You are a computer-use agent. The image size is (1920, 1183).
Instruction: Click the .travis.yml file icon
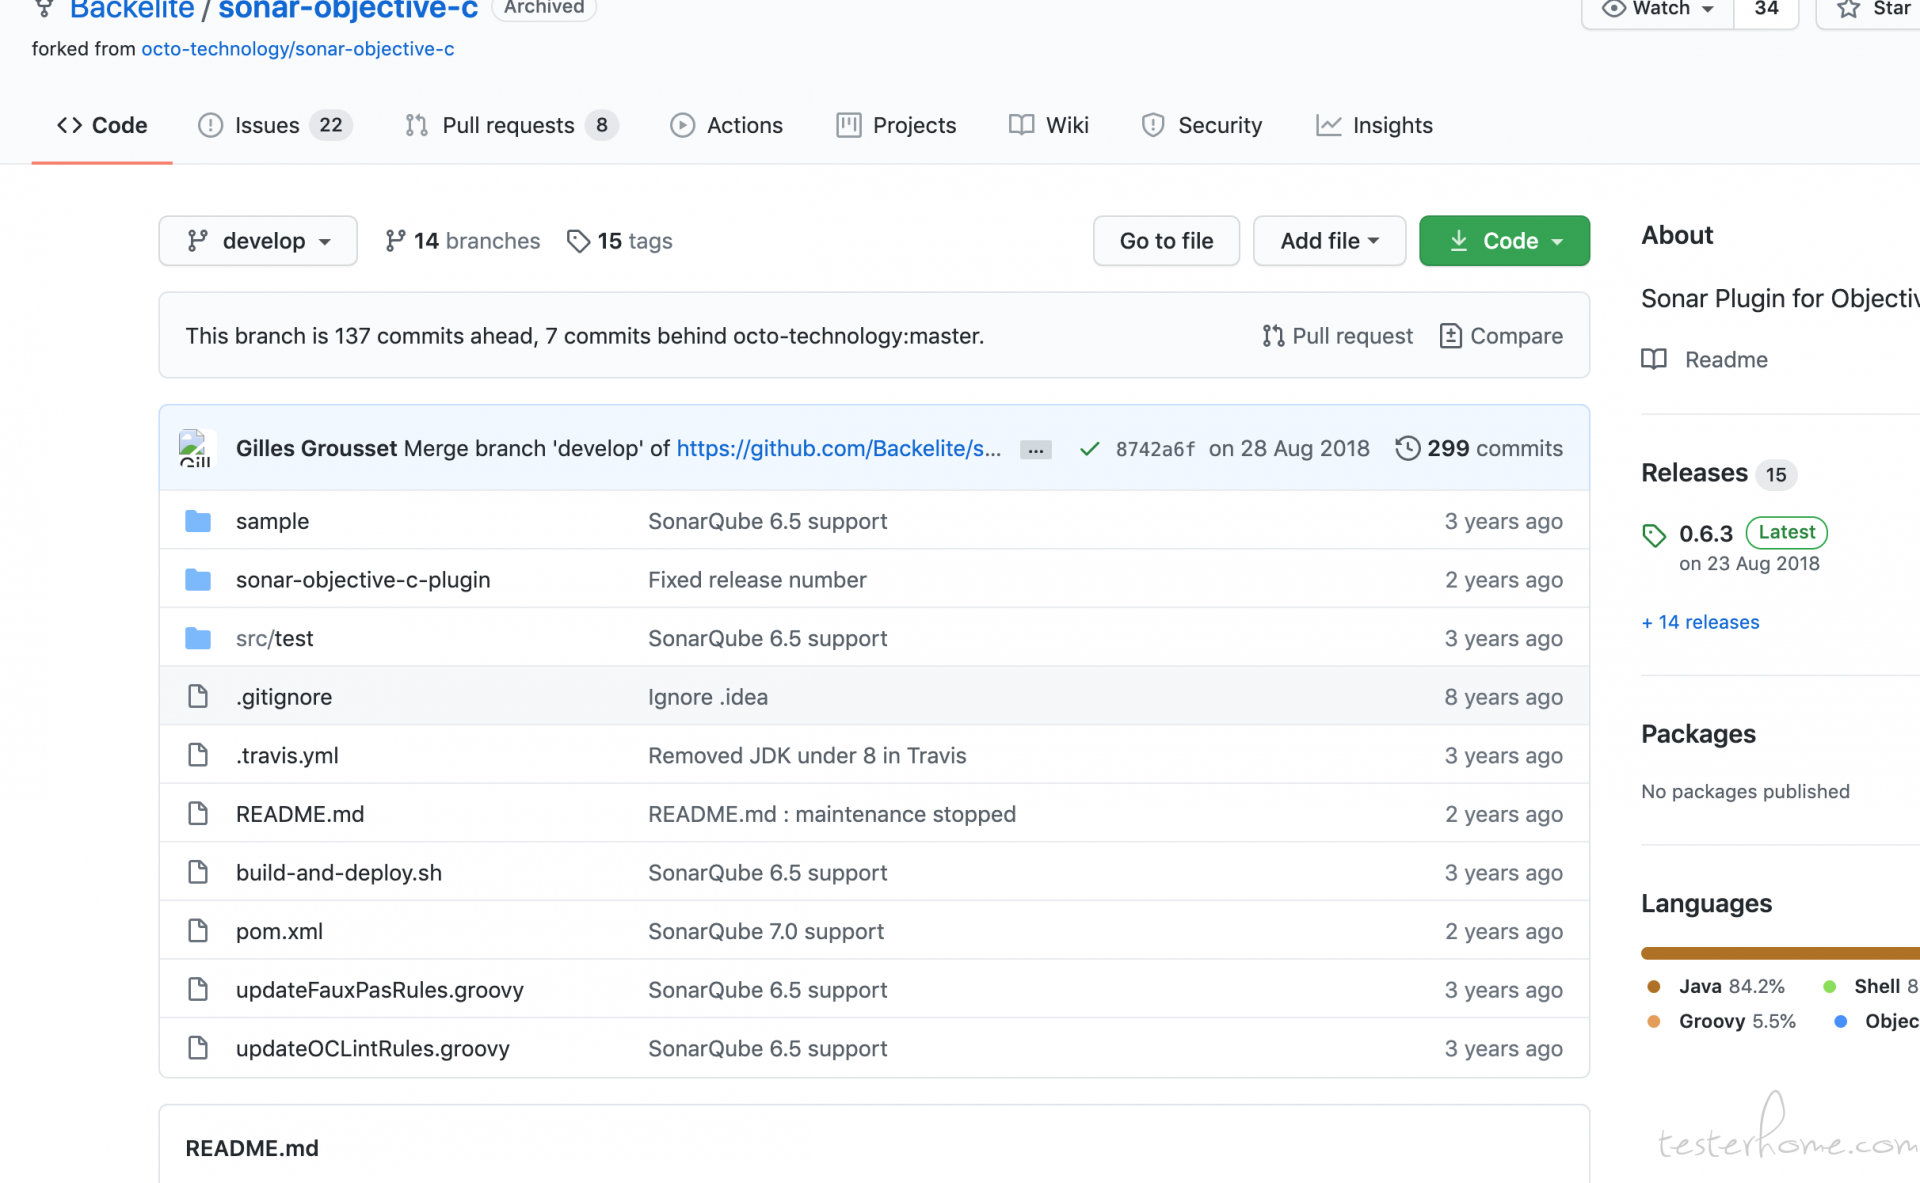[x=198, y=755]
